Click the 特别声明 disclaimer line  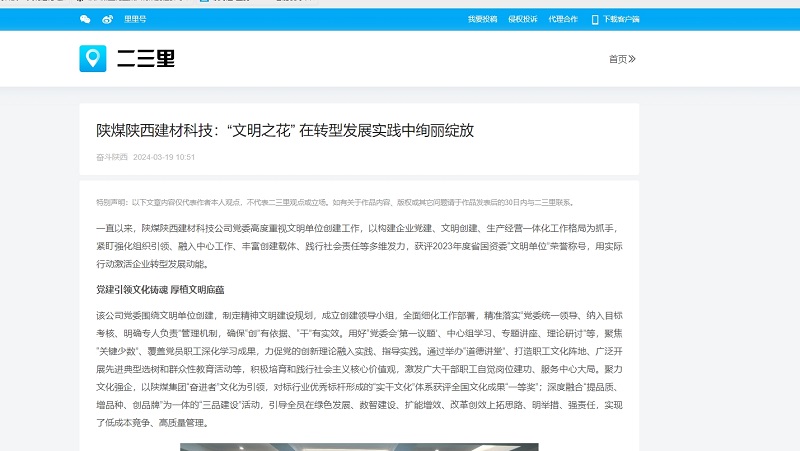(x=336, y=203)
